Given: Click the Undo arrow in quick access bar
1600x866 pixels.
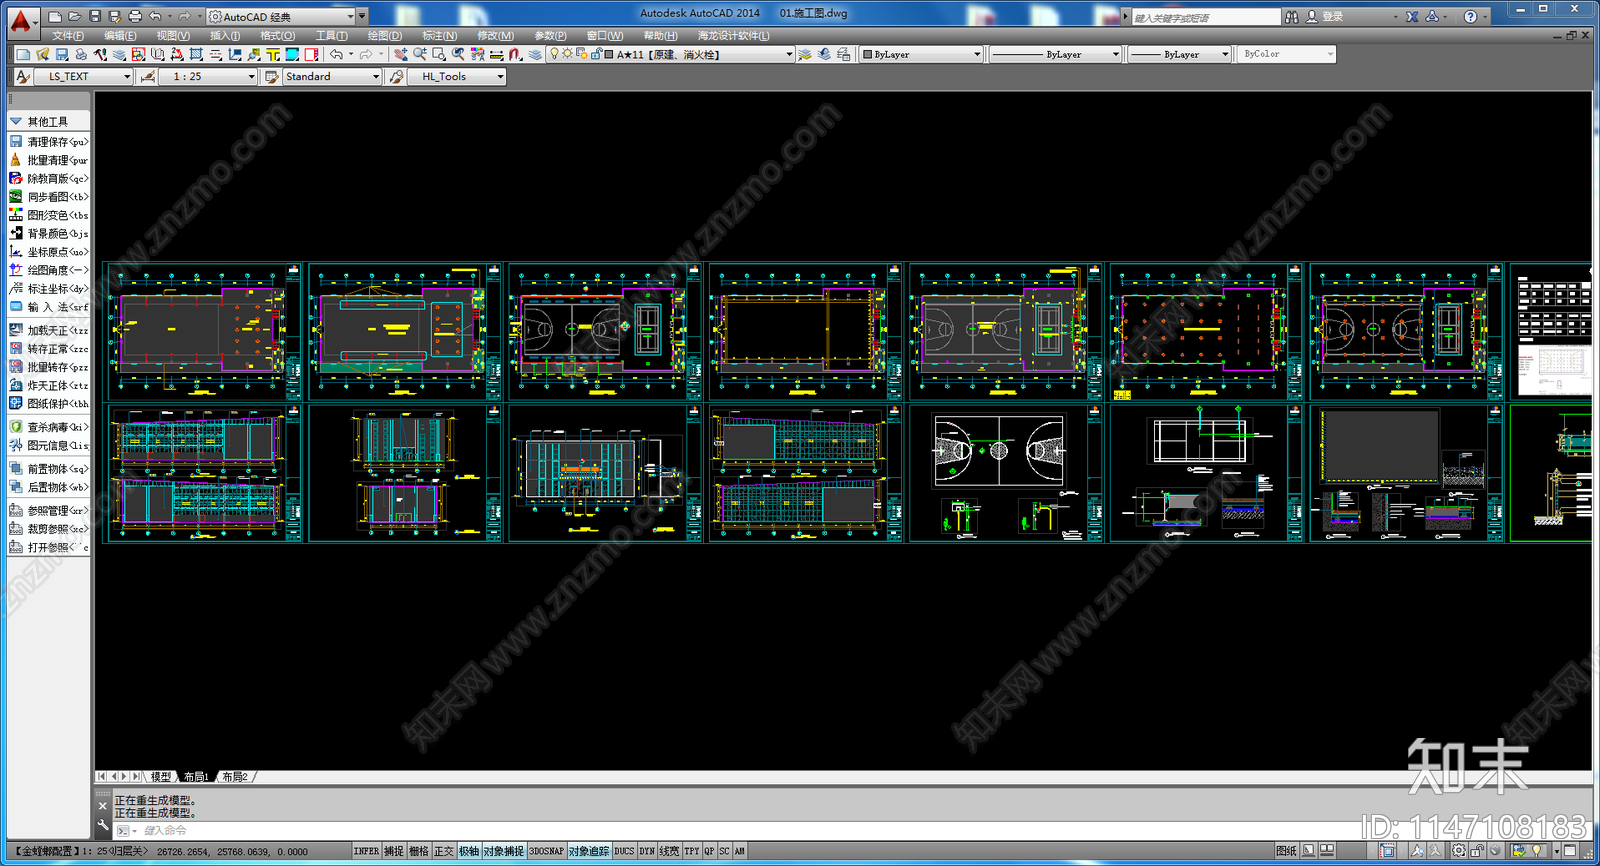Looking at the screenshot, I should click(x=154, y=16).
